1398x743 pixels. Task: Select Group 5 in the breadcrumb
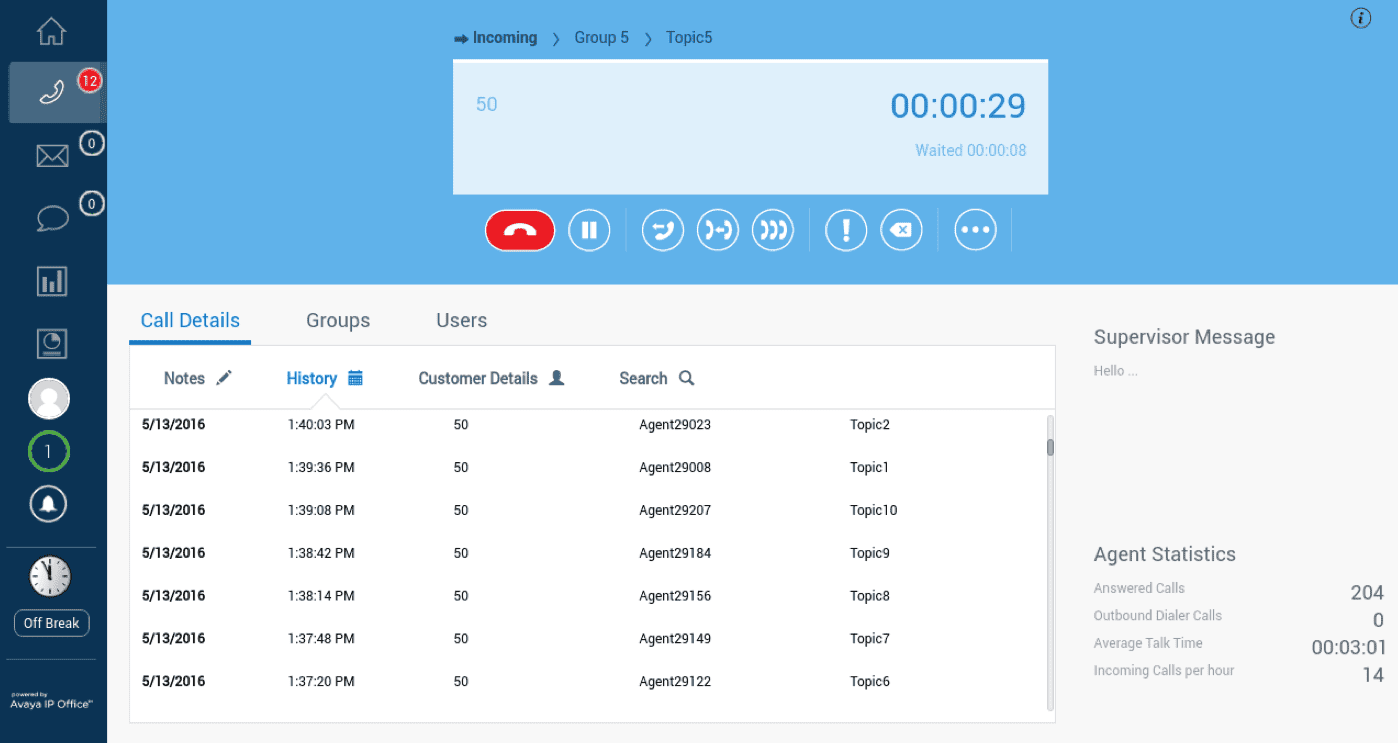(601, 37)
